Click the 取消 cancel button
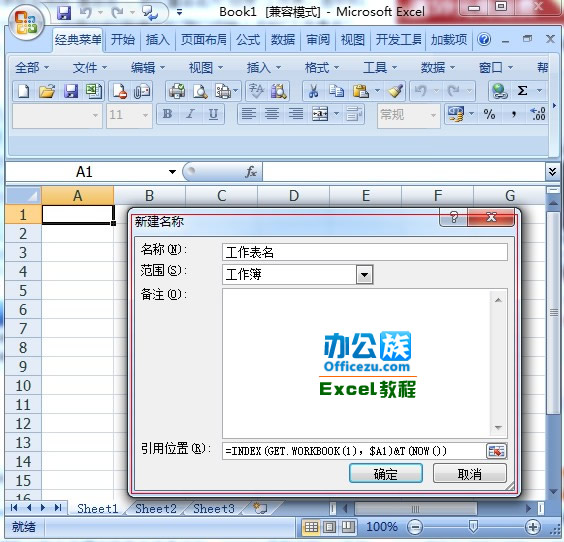The width and height of the screenshot is (564, 542). coord(469,474)
